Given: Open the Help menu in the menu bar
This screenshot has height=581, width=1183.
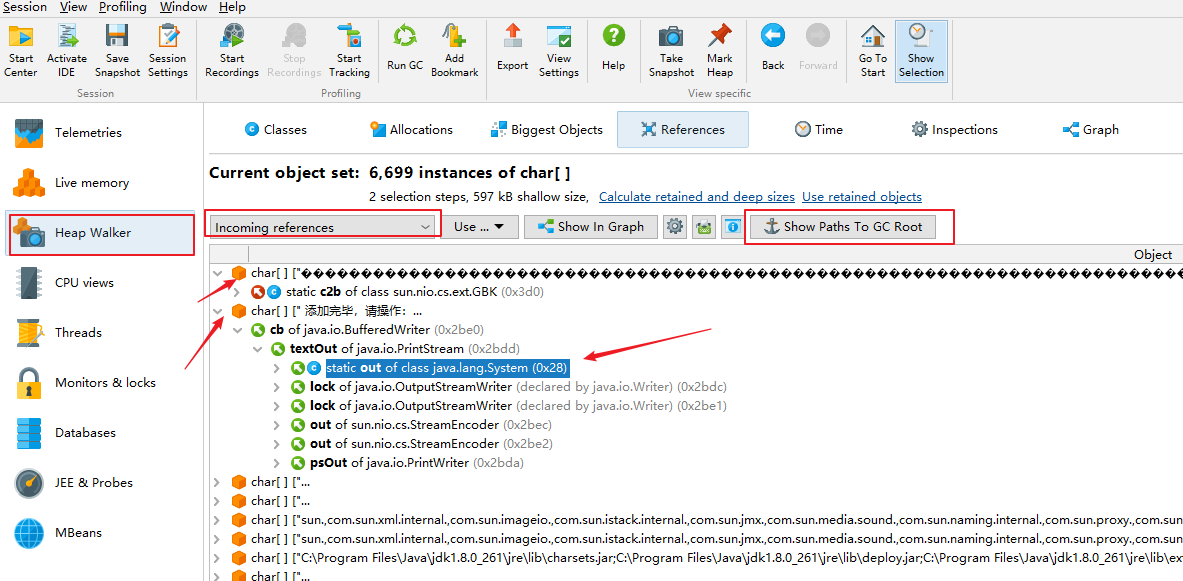Looking at the screenshot, I should pos(232,7).
